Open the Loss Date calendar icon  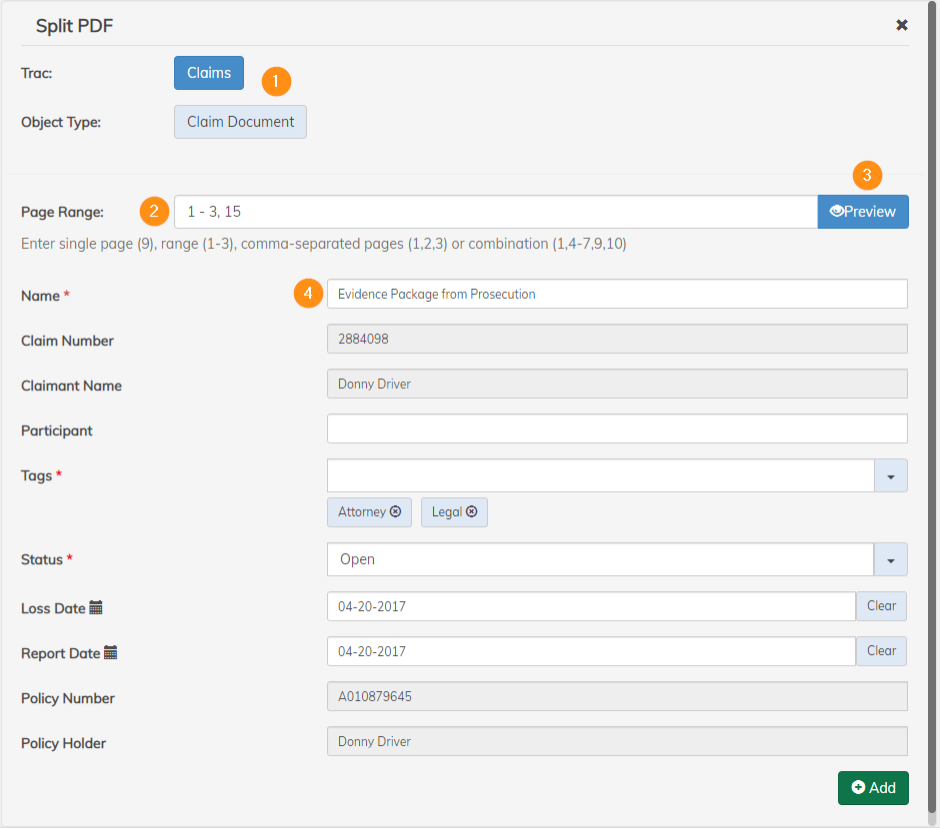coord(96,607)
